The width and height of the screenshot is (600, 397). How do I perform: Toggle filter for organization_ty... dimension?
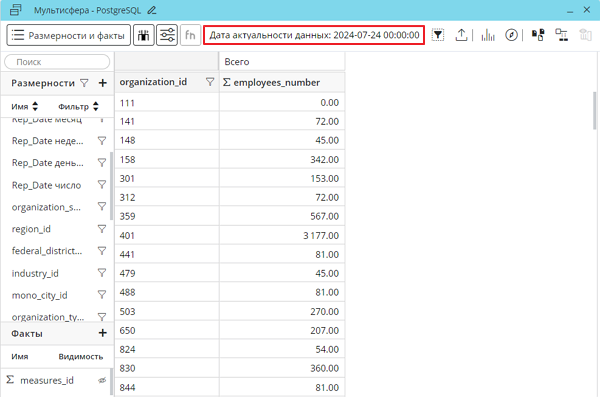pyautogui.click(x=101, y=317)
